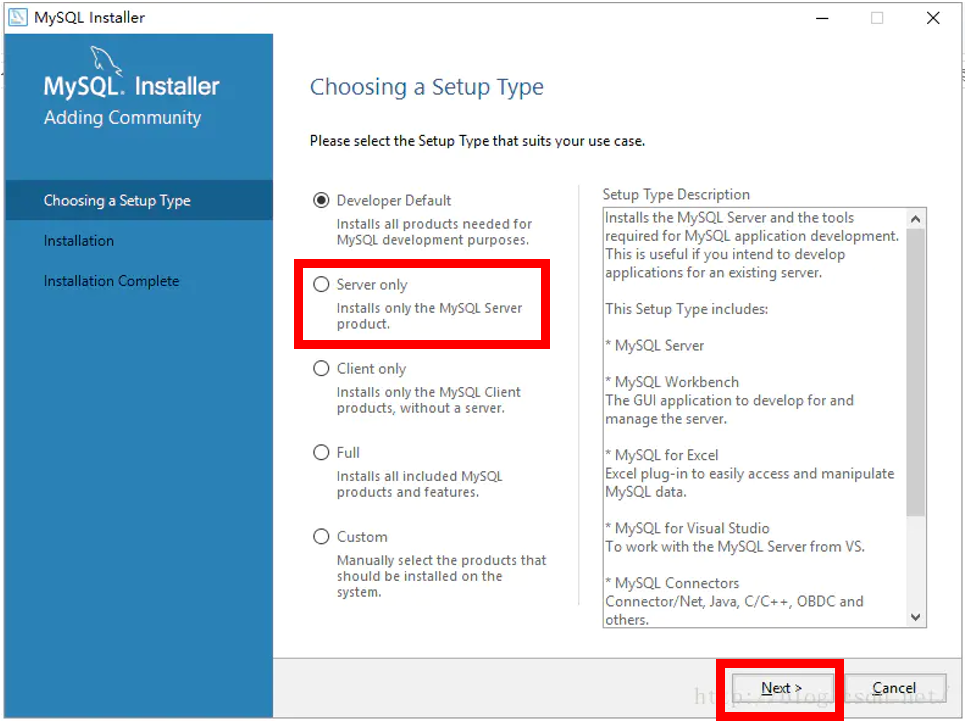This screenshot has width=965, height=725.
Task: Choose the Server only radio option
Action: pos(321,284)
